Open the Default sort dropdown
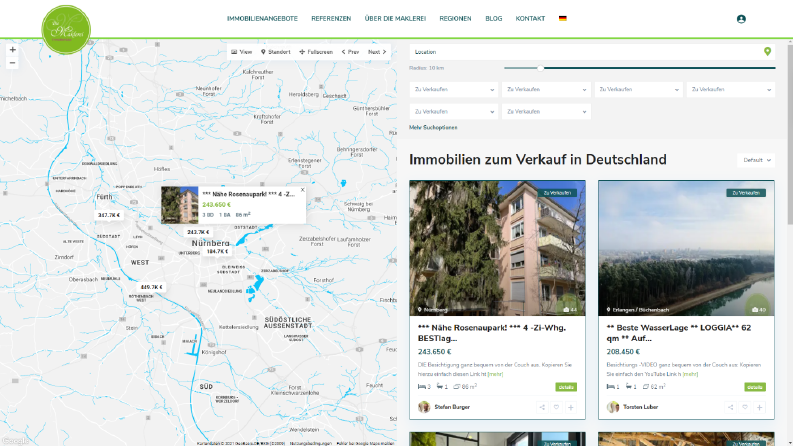The image size is (793, 446). (x=756, y=160)
